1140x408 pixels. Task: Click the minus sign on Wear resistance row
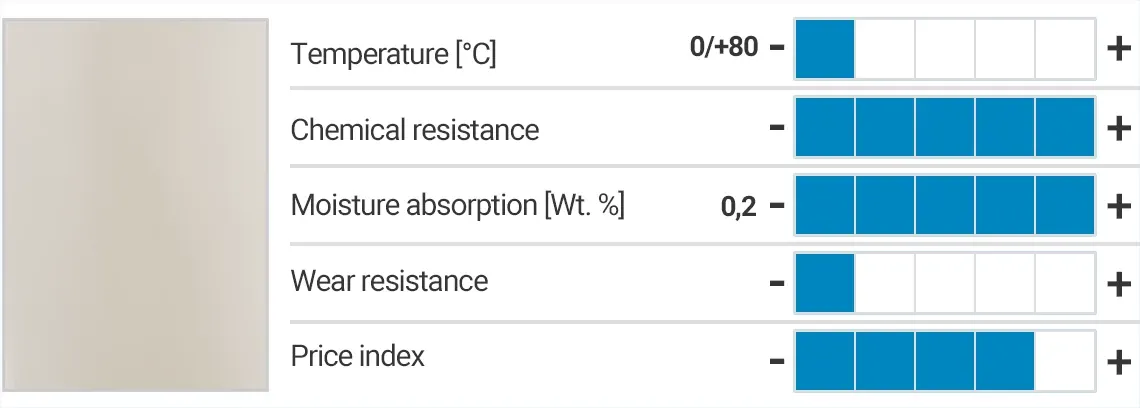coord(777,284)
